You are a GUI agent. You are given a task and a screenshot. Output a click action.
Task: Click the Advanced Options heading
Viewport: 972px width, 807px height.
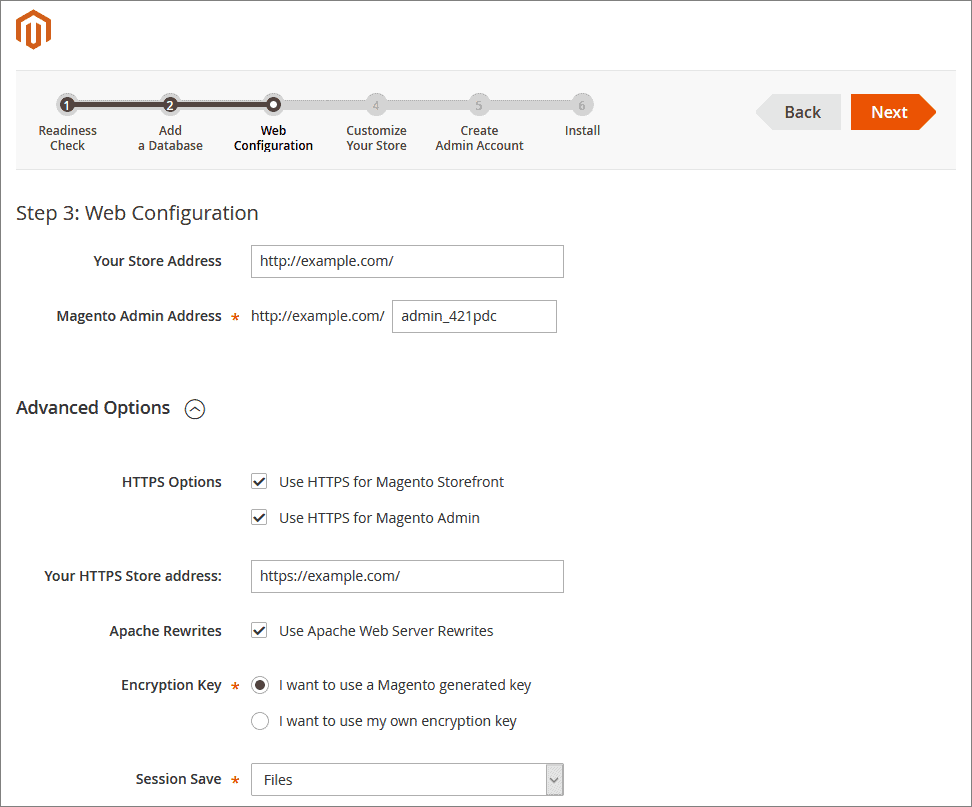(x=93, y=408)
